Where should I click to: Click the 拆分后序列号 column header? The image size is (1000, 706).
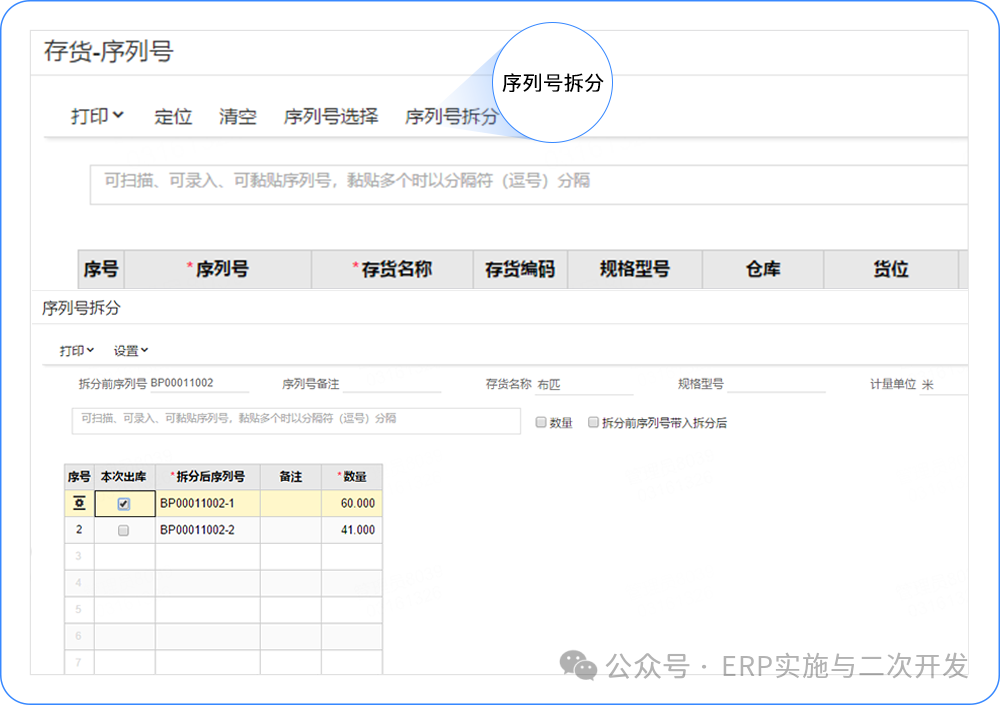click(207, 476)
